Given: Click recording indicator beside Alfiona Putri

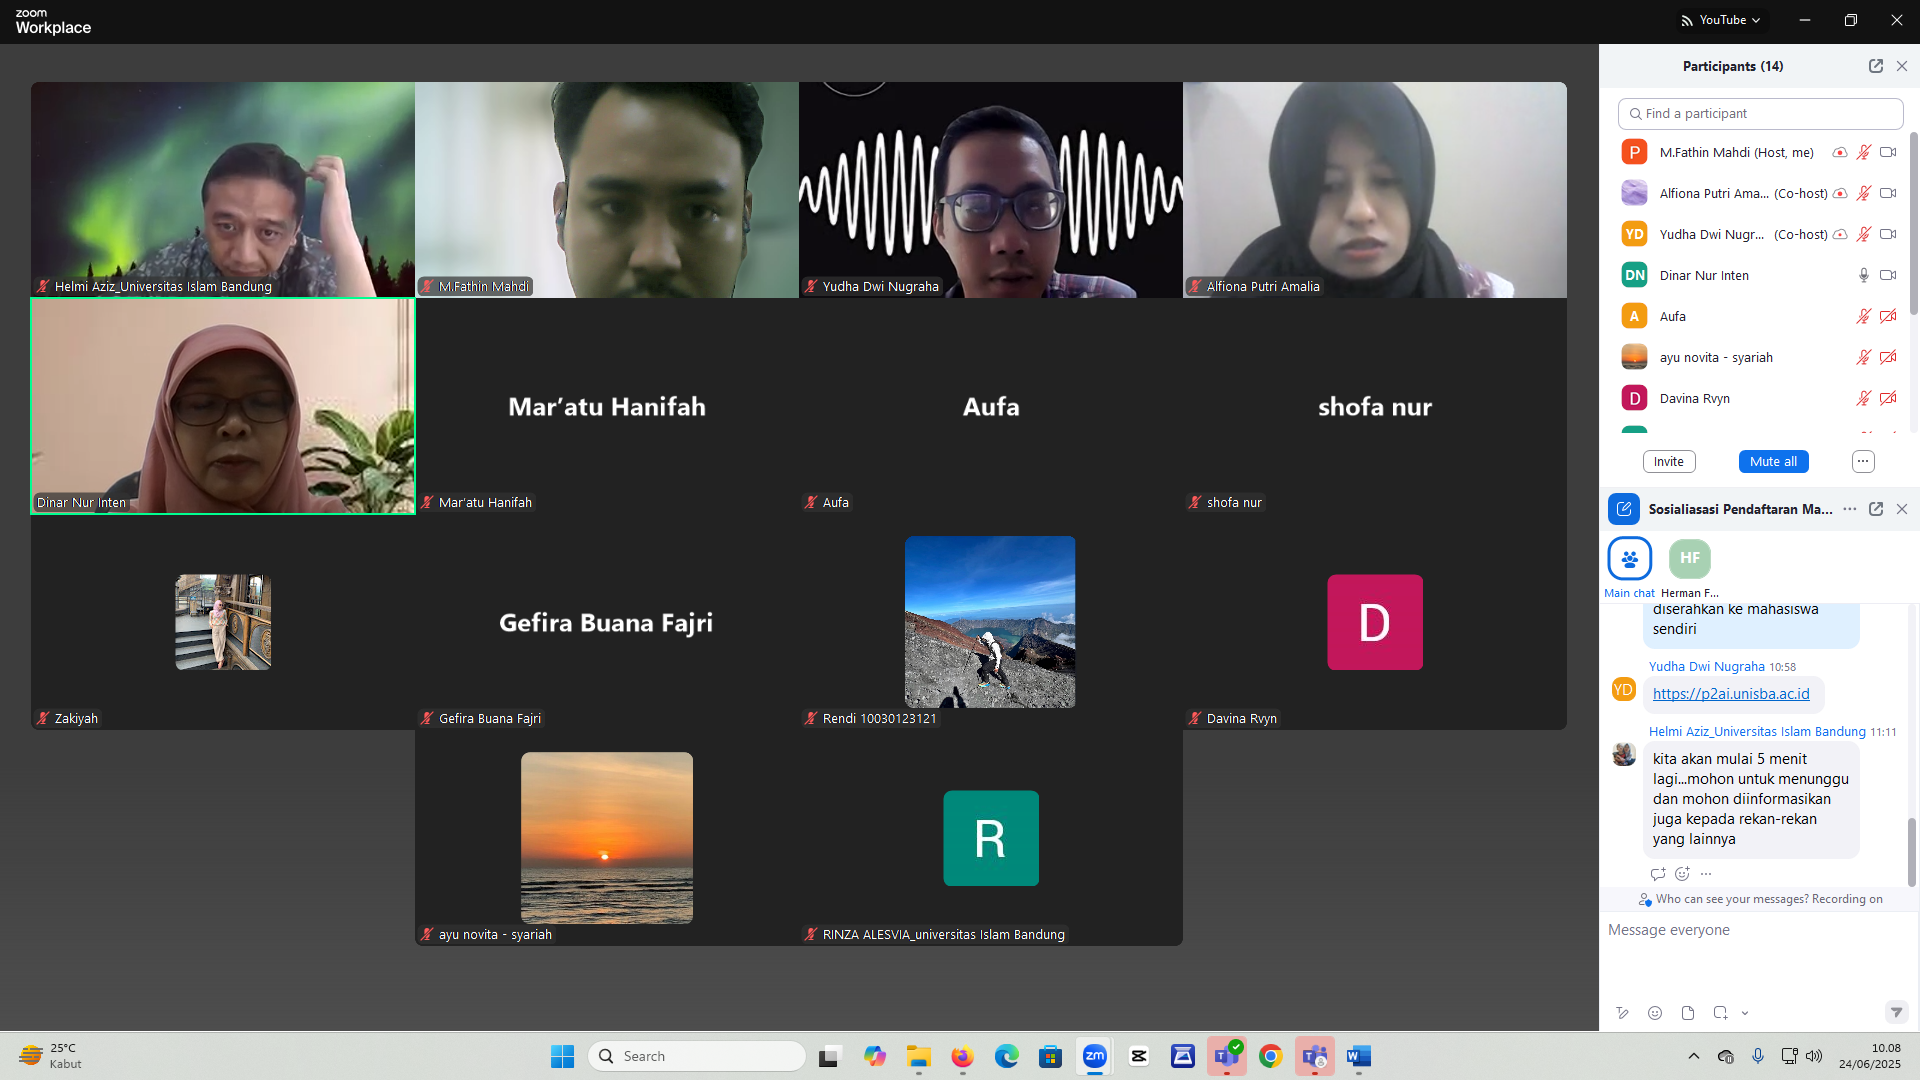Looking at the screenshot, I should click(x=1840, y=193).
